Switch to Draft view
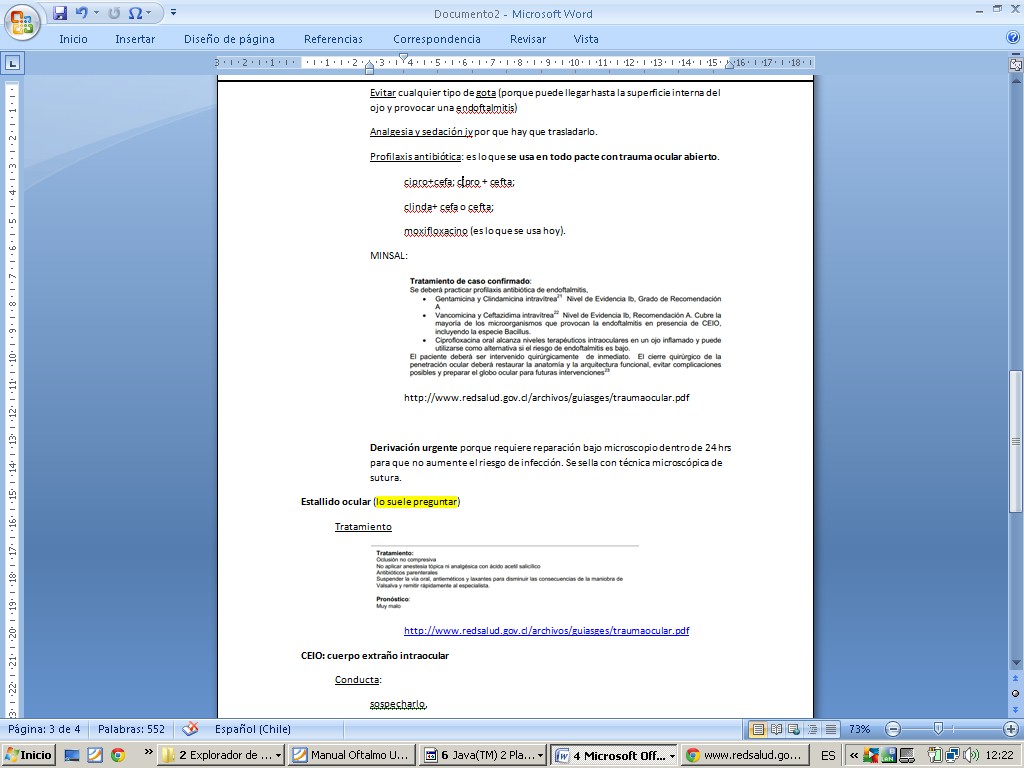The height and width of the screenshot is (768, 1024). coord(831,729)
